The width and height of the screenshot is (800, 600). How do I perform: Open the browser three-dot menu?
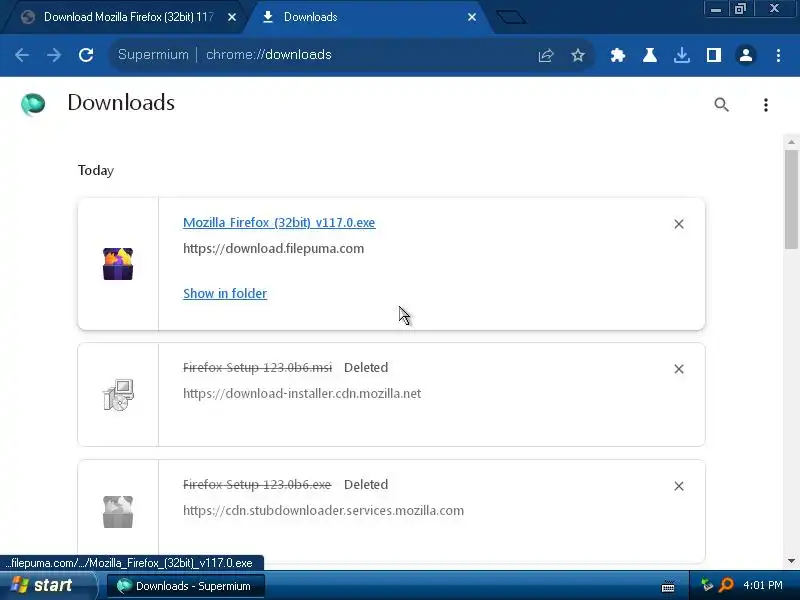(778, 55)
